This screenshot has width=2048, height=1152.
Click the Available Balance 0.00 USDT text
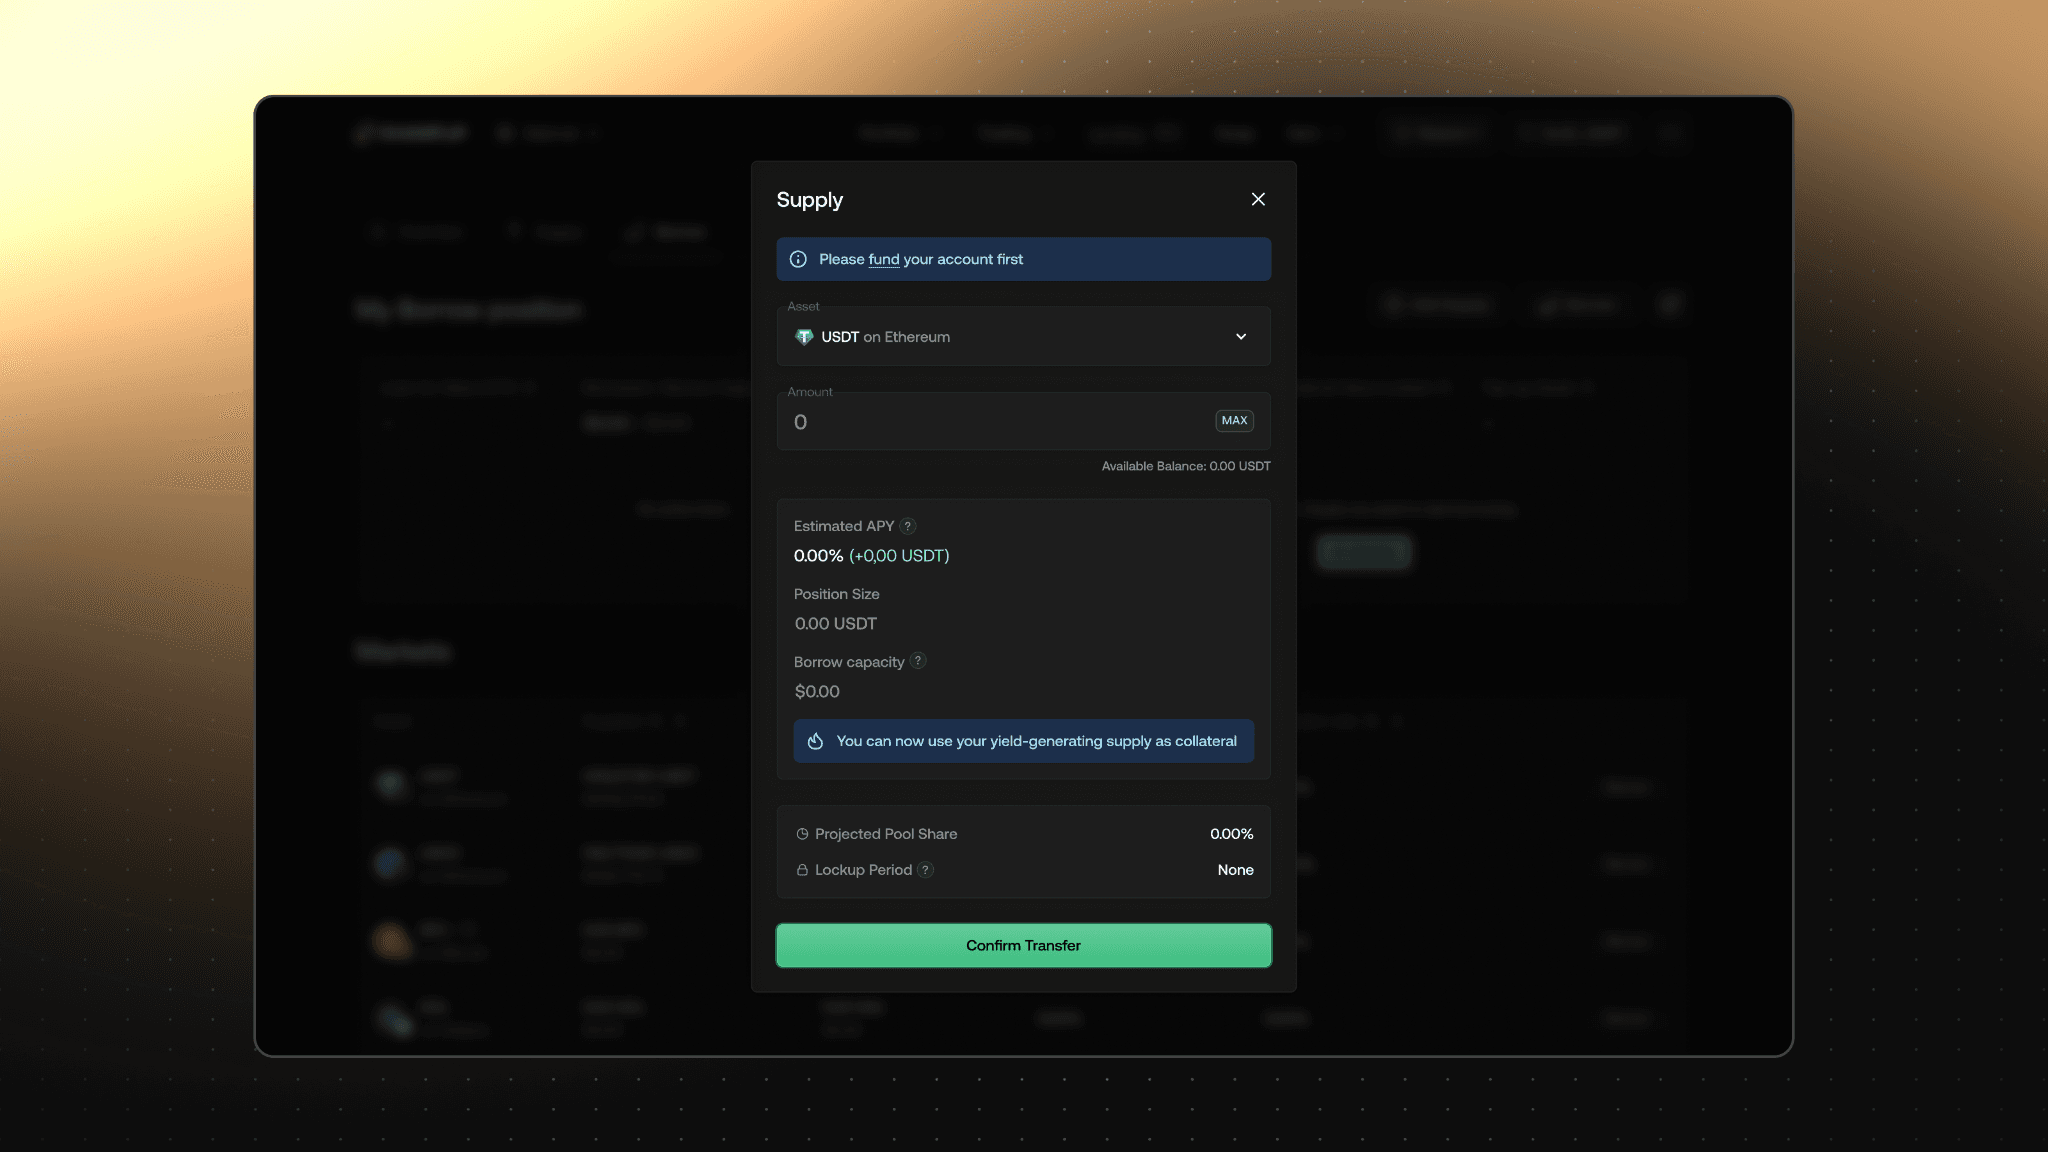point(1185,466)
